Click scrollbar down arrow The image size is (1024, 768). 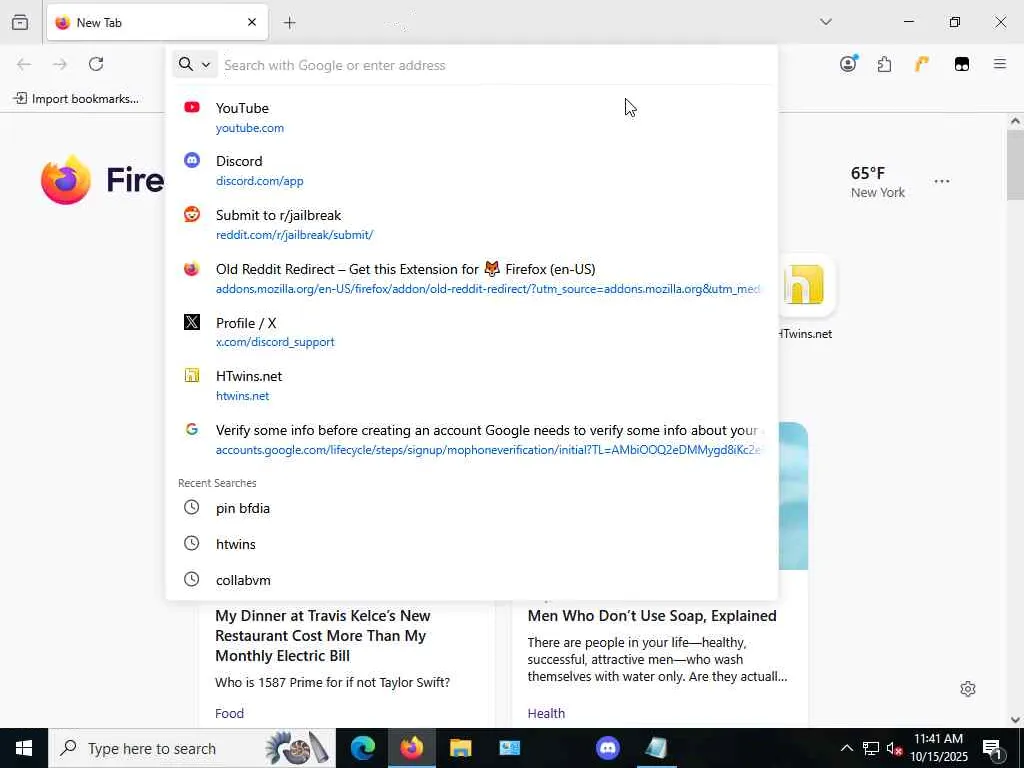[x=1015, y=720]
